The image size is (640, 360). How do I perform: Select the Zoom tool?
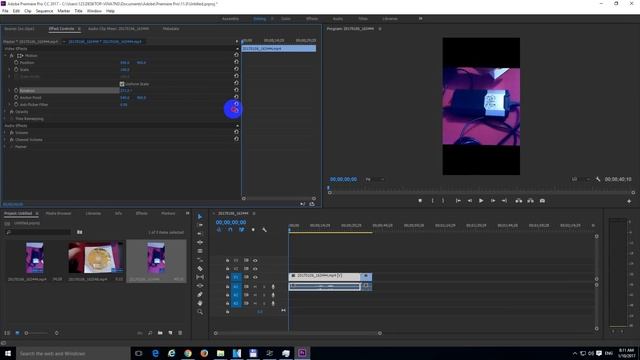(x=200, y=312)
